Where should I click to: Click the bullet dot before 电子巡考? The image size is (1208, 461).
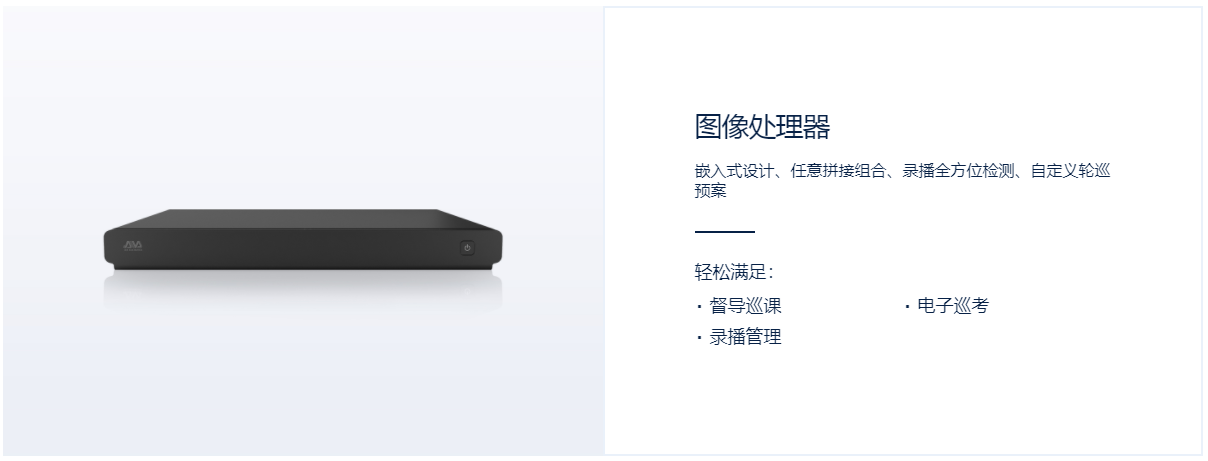coord(907,308)
